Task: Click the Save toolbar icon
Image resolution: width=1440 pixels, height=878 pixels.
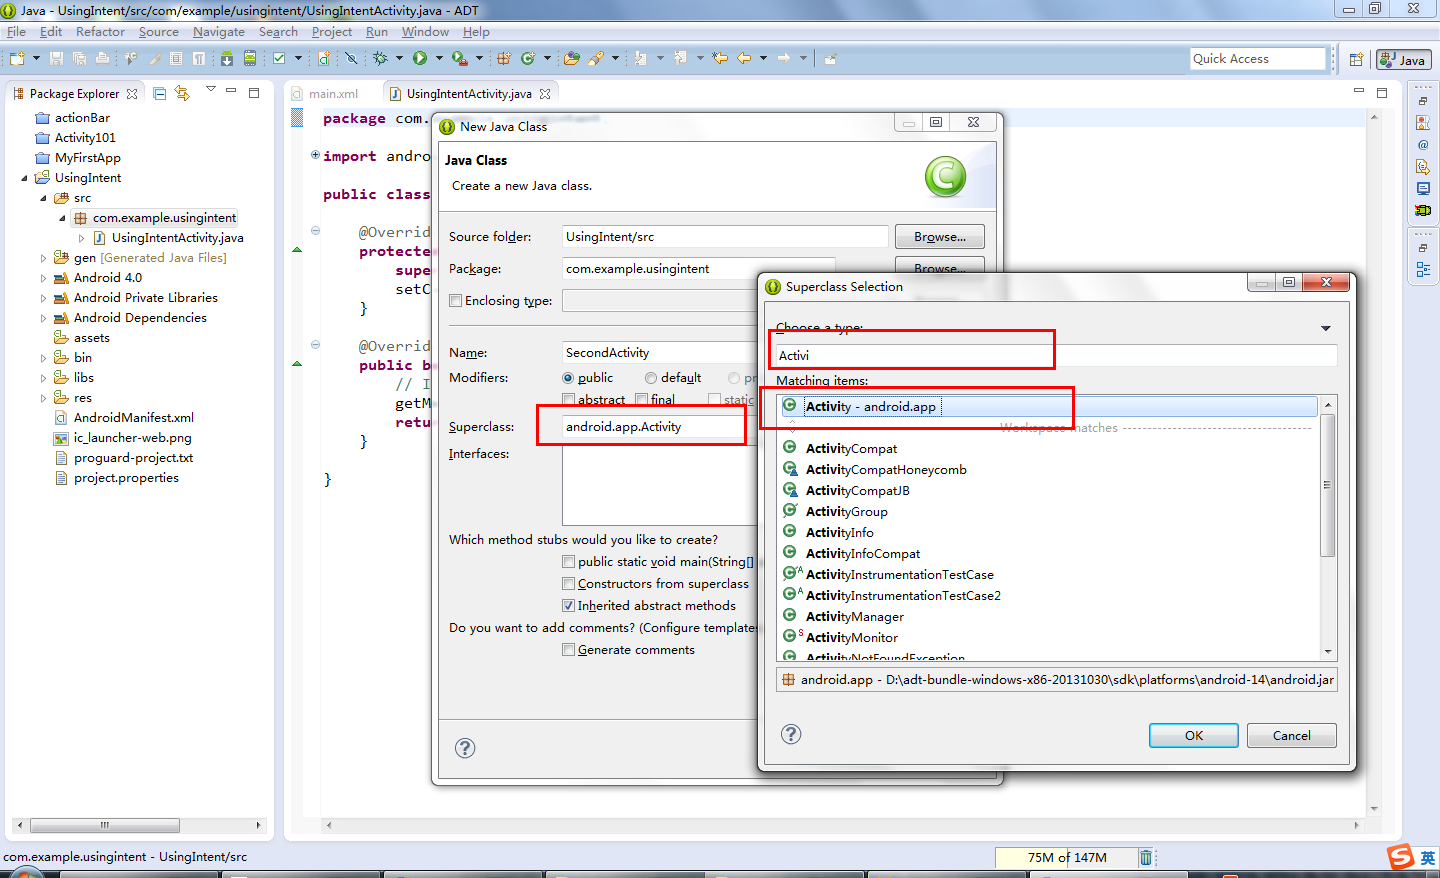Action: coord(56,58)
